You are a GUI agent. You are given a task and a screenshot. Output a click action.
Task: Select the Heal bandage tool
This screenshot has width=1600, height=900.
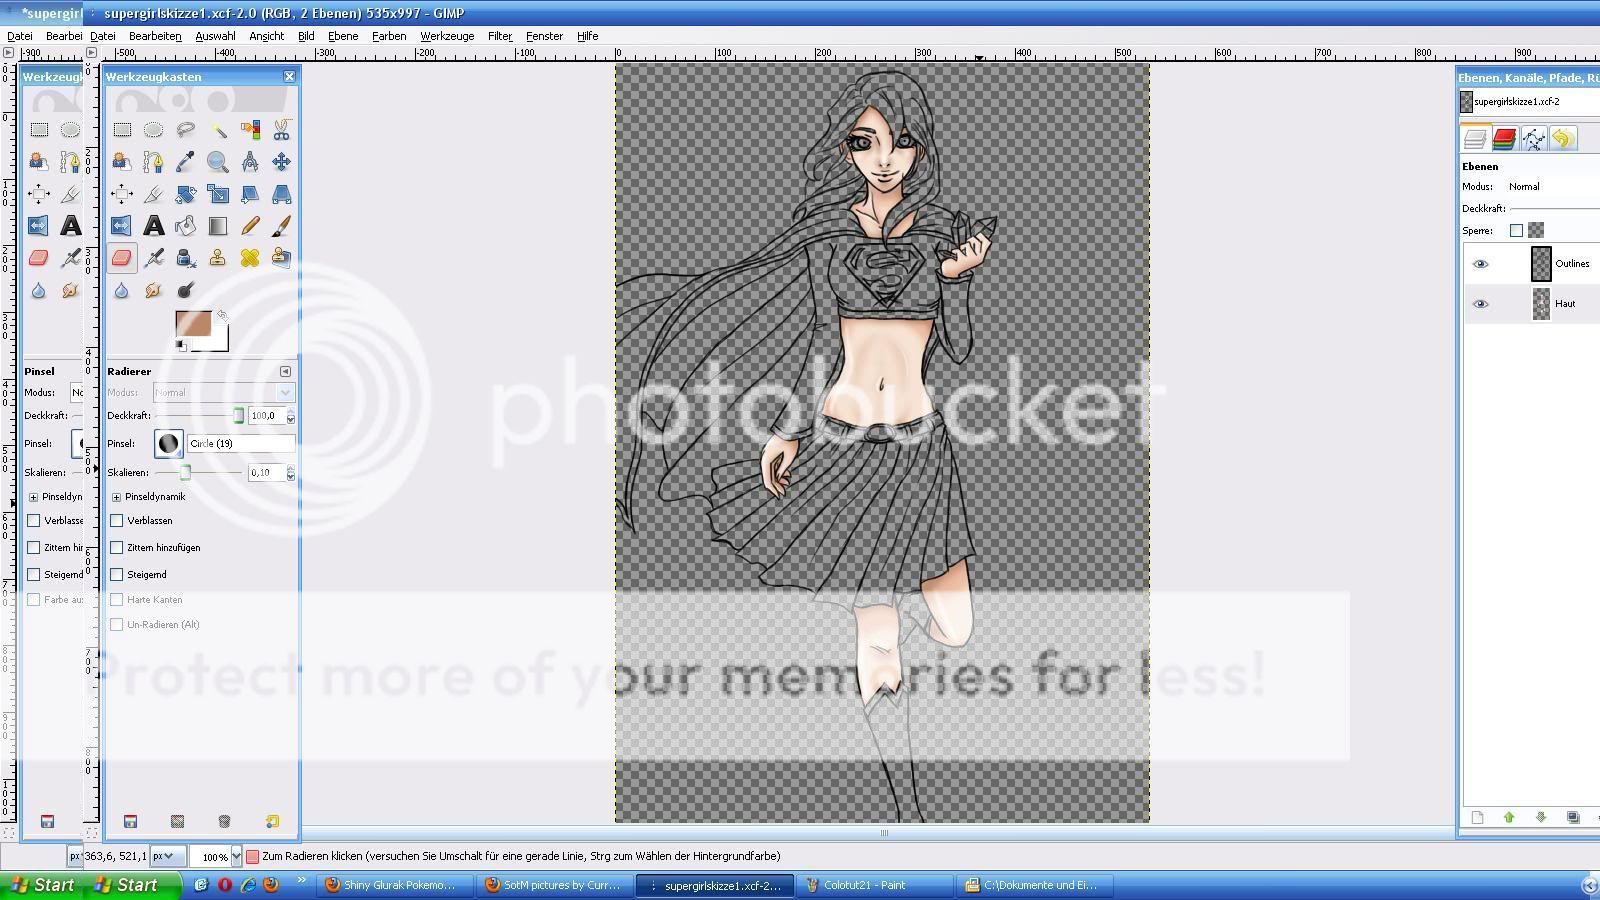pos(249,258)
